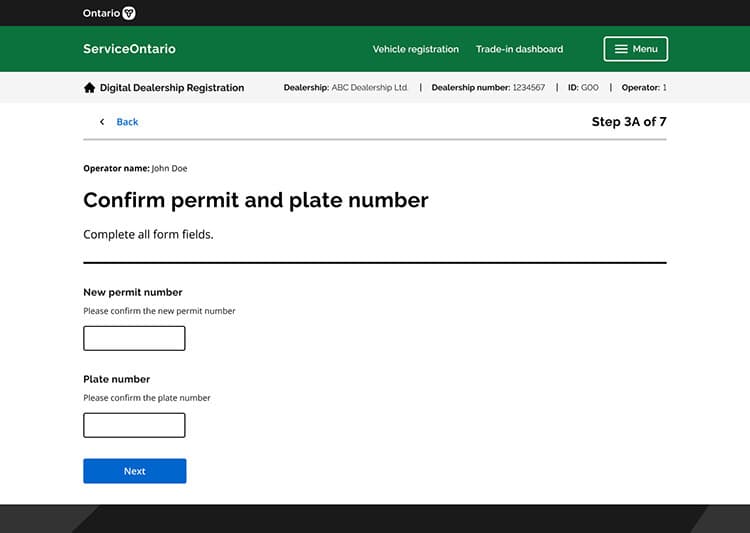Image resolution: width=750 pixels, height=533 pixels.
Task: Click the Ontario trillium logo icon
Action: pyautogui.click(x=129, y=13)
